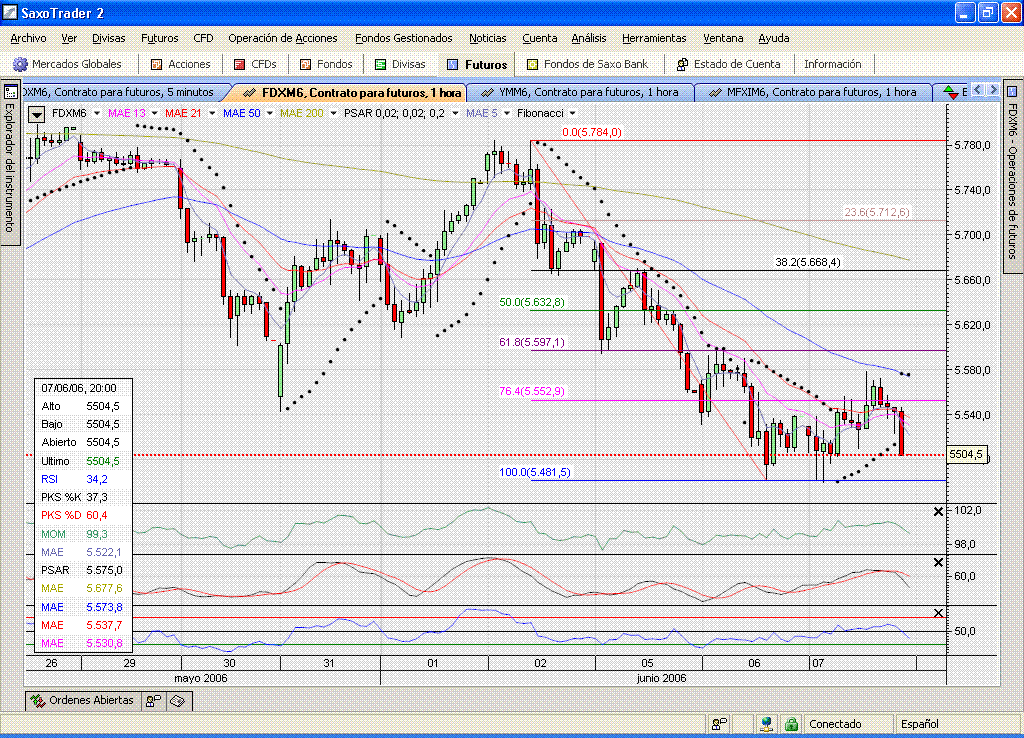This screenshot has height=738, width=1024.
Task: Open Fondos de Saxo Bank icon
Action: [x=532, y=64]
